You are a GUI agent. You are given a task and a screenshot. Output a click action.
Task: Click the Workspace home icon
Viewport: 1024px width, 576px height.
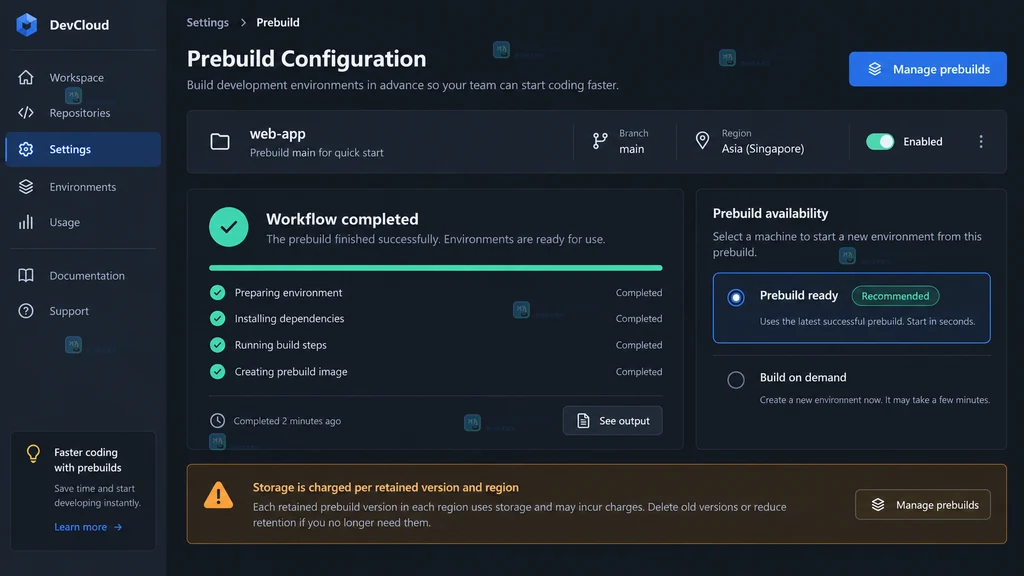[25, 77]
